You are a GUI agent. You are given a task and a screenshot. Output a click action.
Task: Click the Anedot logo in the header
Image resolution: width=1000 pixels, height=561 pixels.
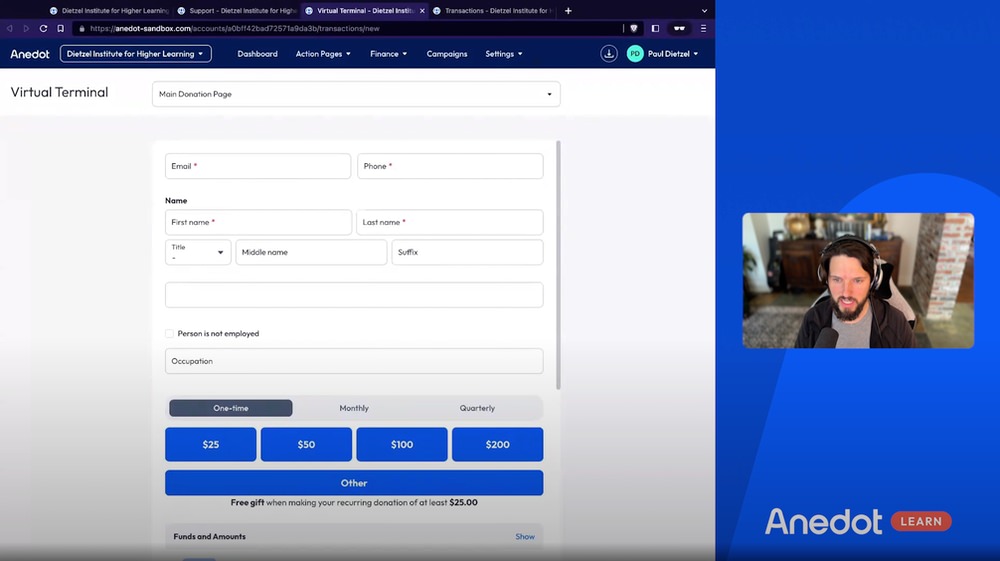tap(29, 54)
